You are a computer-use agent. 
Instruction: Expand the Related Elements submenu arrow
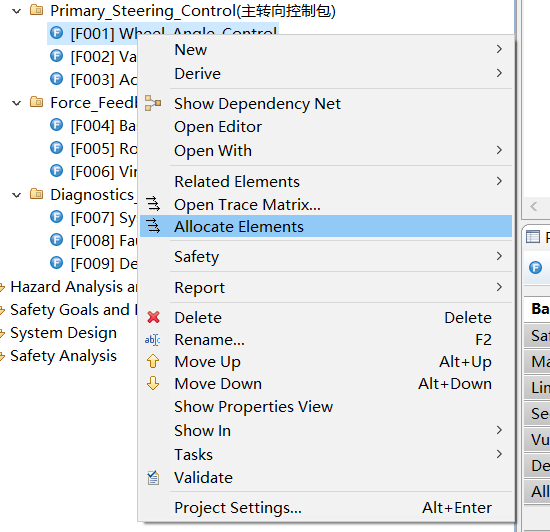point(499,181)
